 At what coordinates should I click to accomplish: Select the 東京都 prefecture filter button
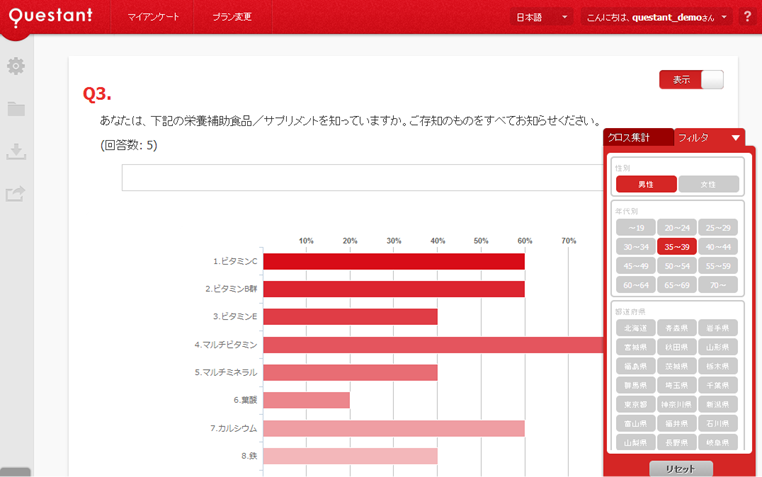(x=636, y=404)
